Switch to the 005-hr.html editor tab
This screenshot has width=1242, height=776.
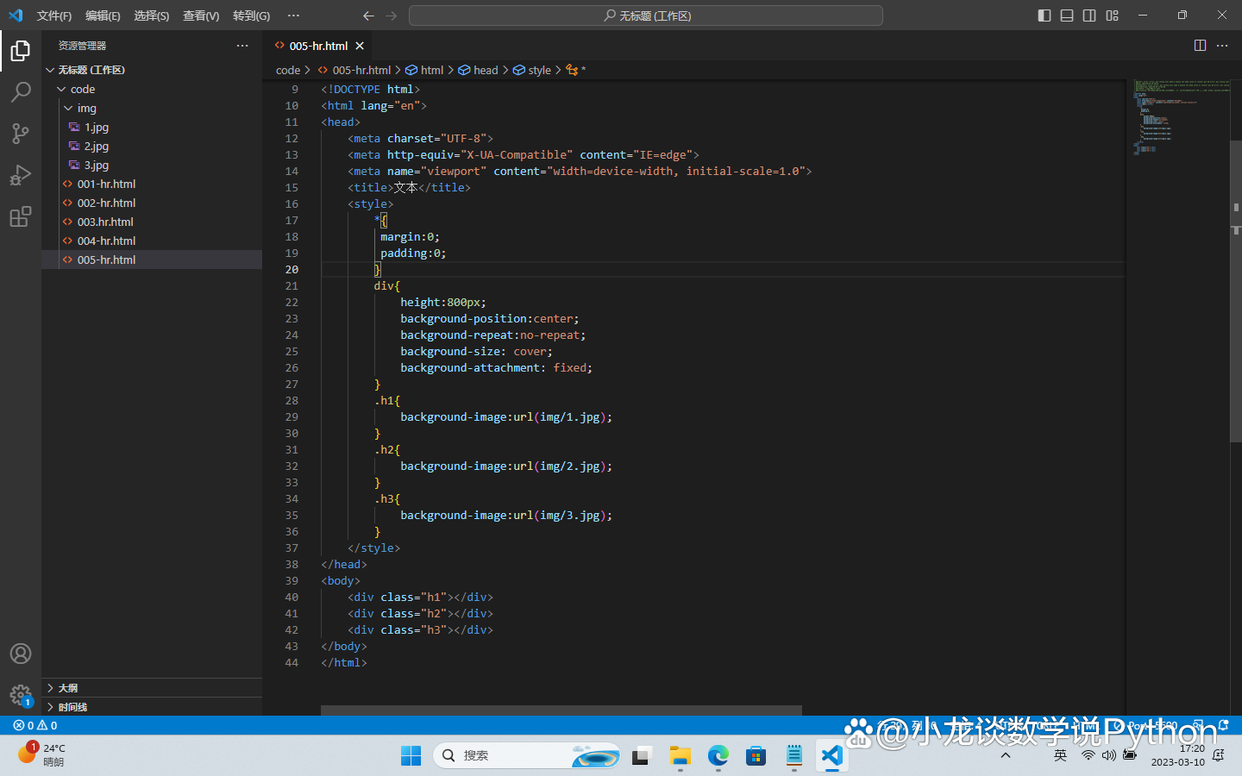click(x=318, y=46)
